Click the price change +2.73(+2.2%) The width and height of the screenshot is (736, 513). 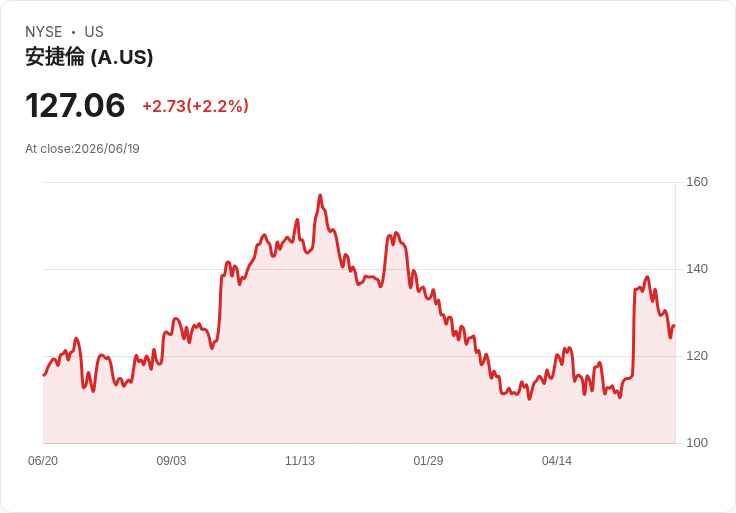[x=195, y=106]
